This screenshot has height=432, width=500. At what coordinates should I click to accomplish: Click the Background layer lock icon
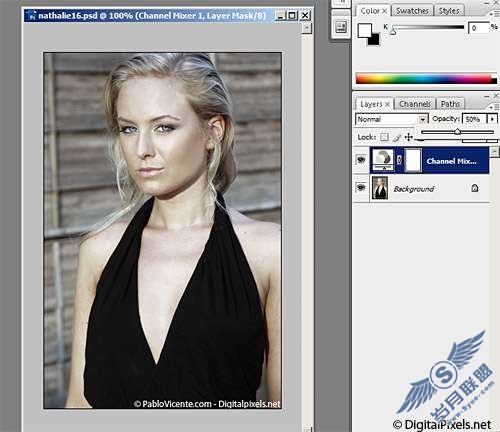pos(475,188)
